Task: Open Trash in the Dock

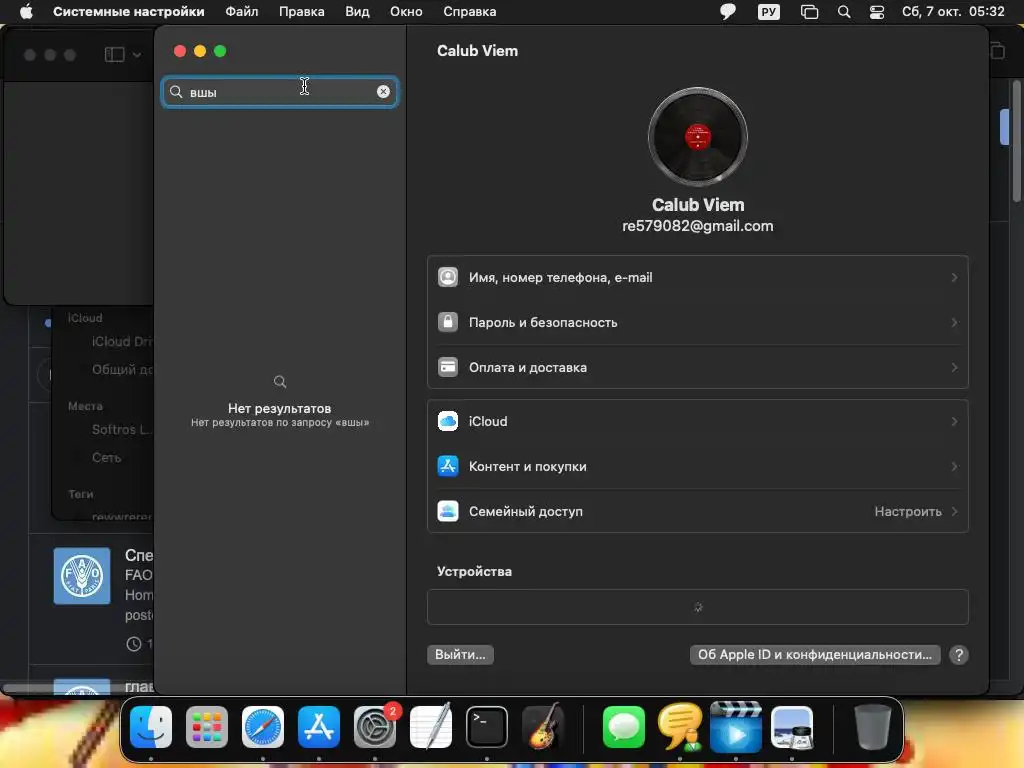Action: [872, 727]
